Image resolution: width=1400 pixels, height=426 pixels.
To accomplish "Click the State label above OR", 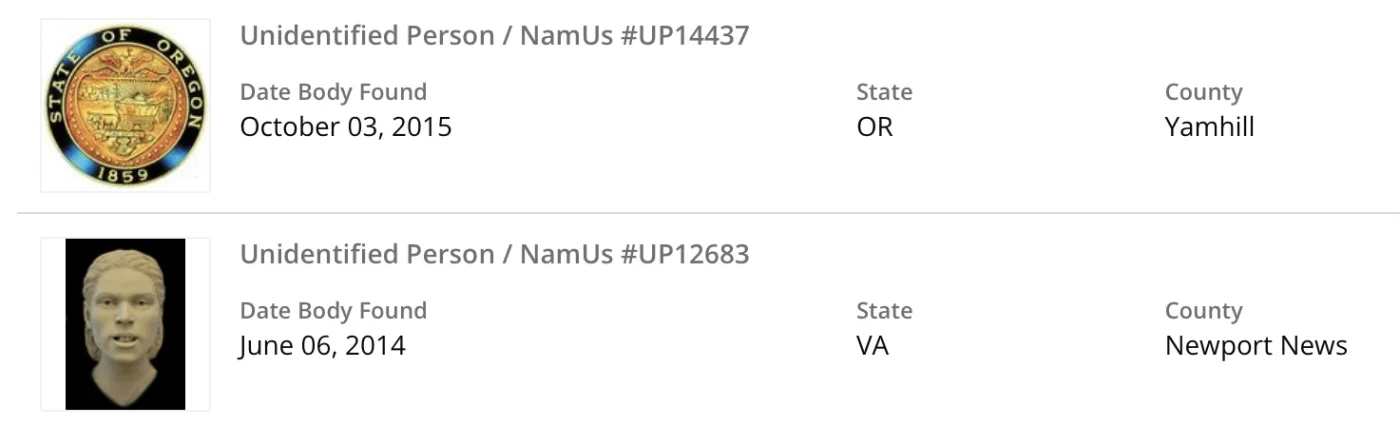I will click(884, 92).
